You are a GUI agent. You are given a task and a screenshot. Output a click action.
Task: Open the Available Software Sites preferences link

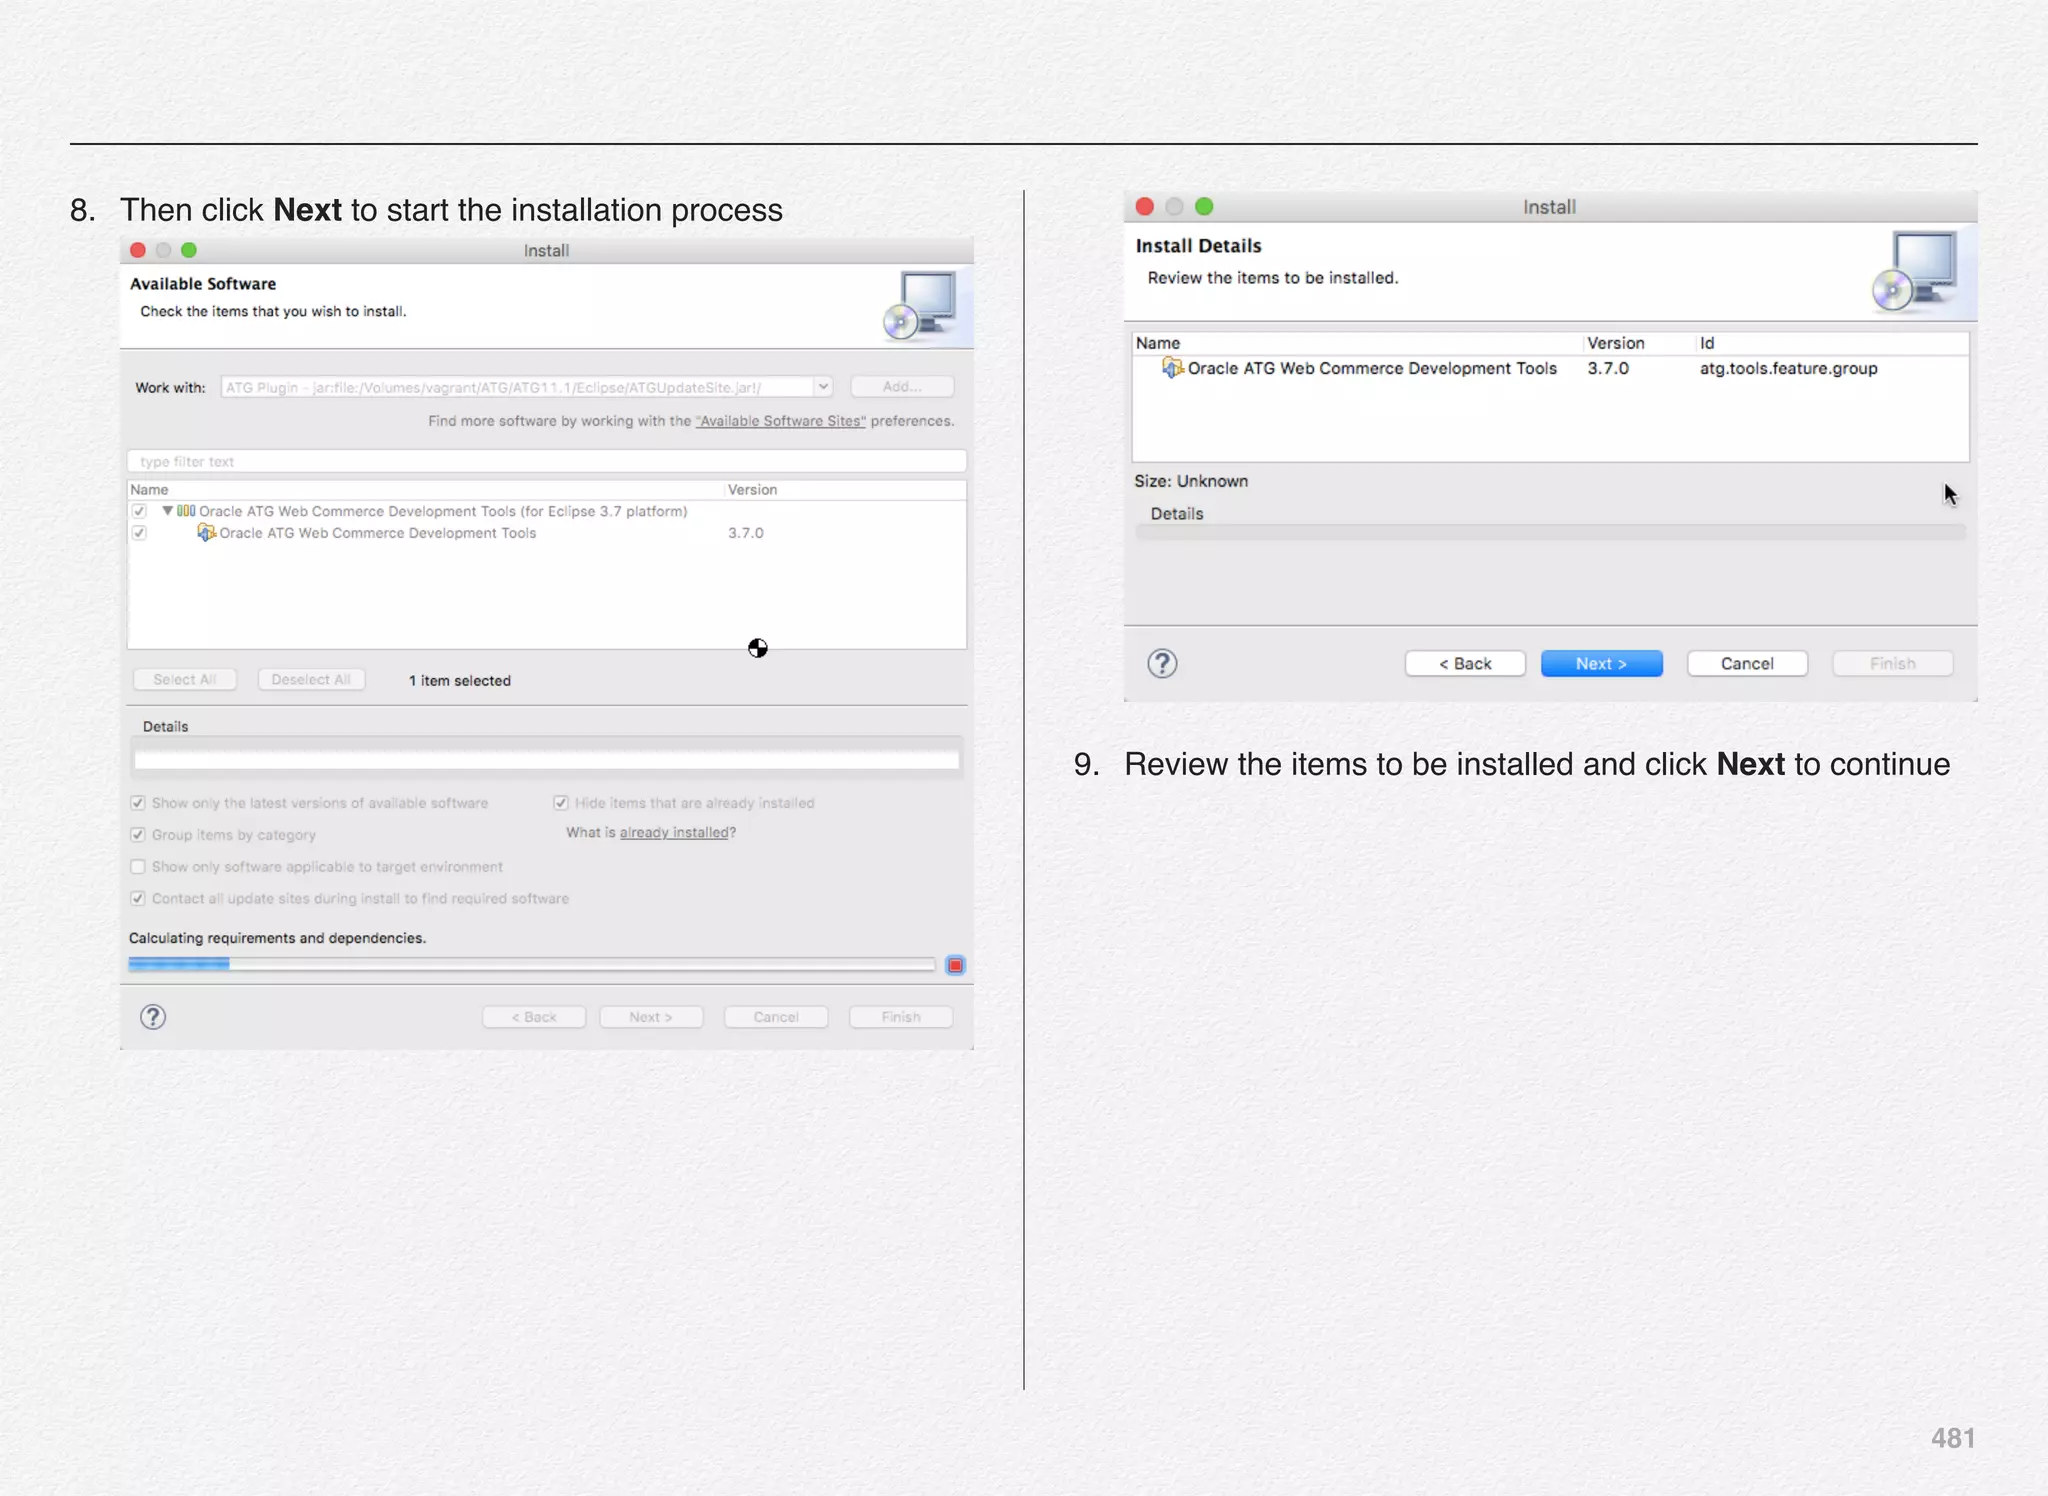pos(780,421)
